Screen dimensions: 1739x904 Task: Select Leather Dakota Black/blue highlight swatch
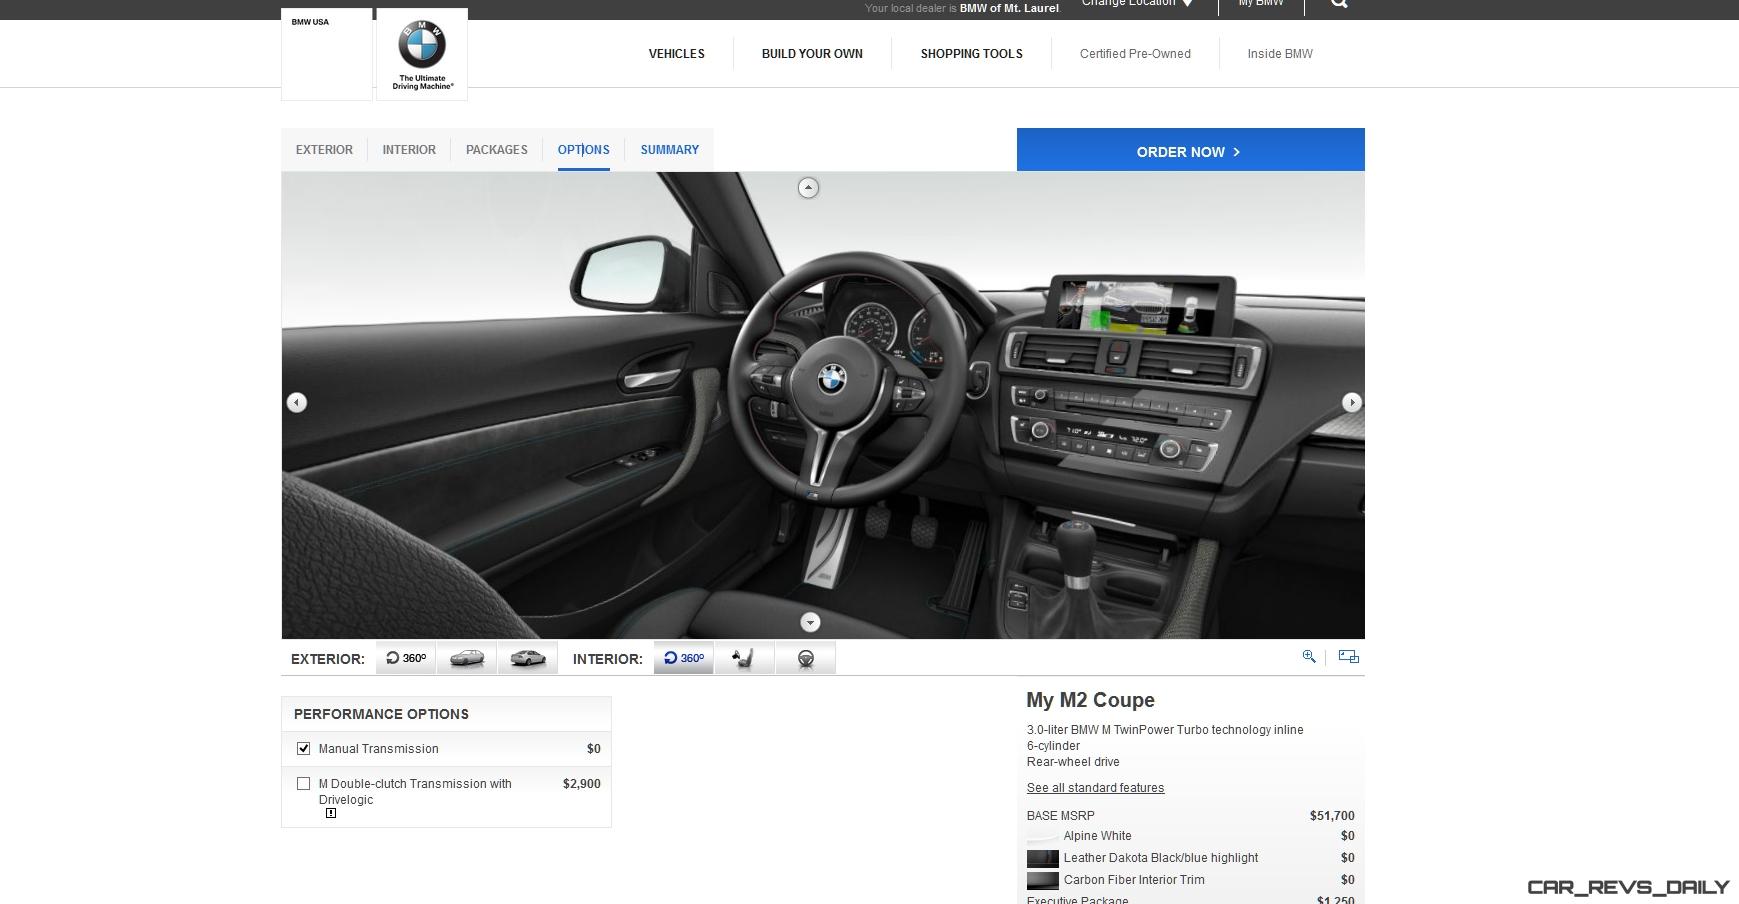(x=1042, y=859)
